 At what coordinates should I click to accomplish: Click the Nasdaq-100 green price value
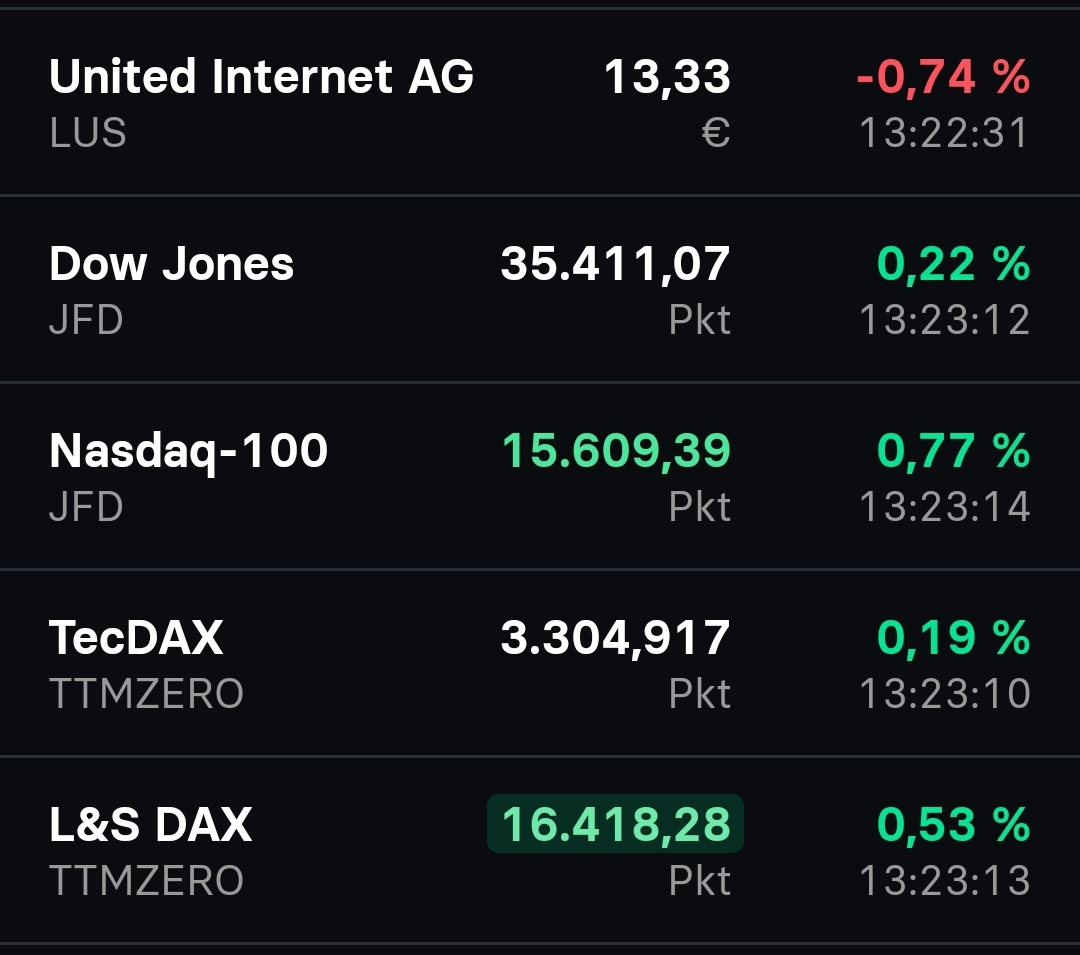pos(614,450)
